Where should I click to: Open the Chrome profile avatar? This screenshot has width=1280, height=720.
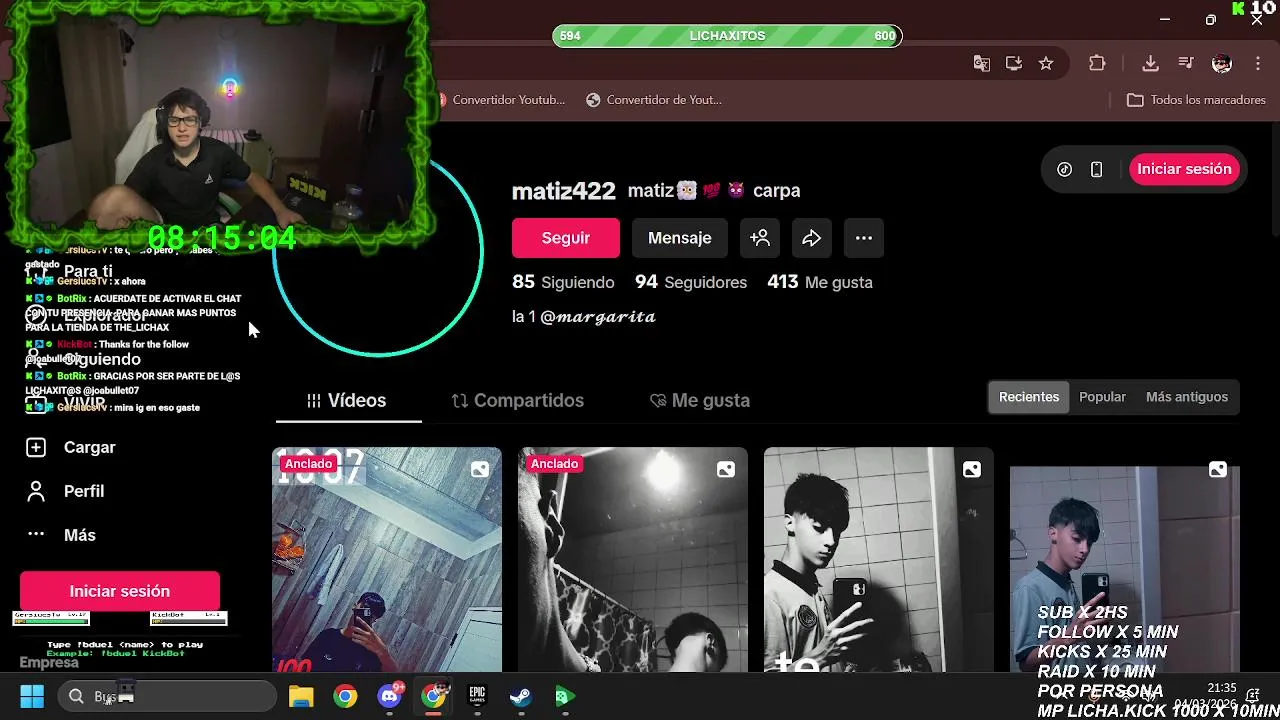click(x=1222, y=63)
